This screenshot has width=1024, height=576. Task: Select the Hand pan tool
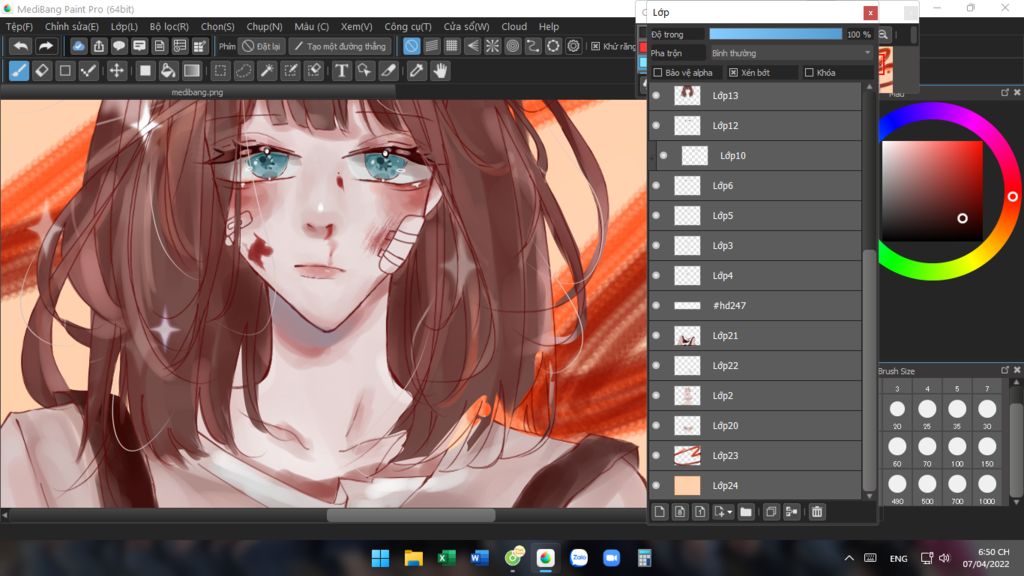tap(441, 71)
